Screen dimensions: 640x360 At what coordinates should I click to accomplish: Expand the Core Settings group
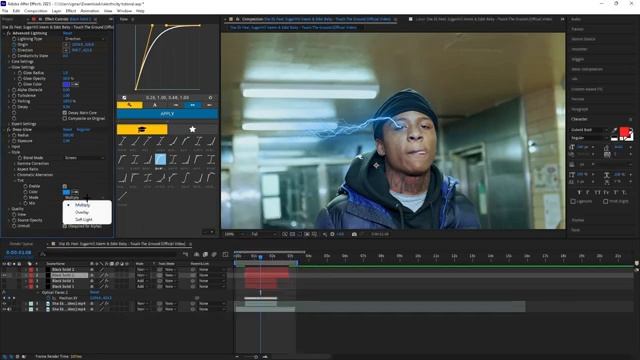coord(10,62)
